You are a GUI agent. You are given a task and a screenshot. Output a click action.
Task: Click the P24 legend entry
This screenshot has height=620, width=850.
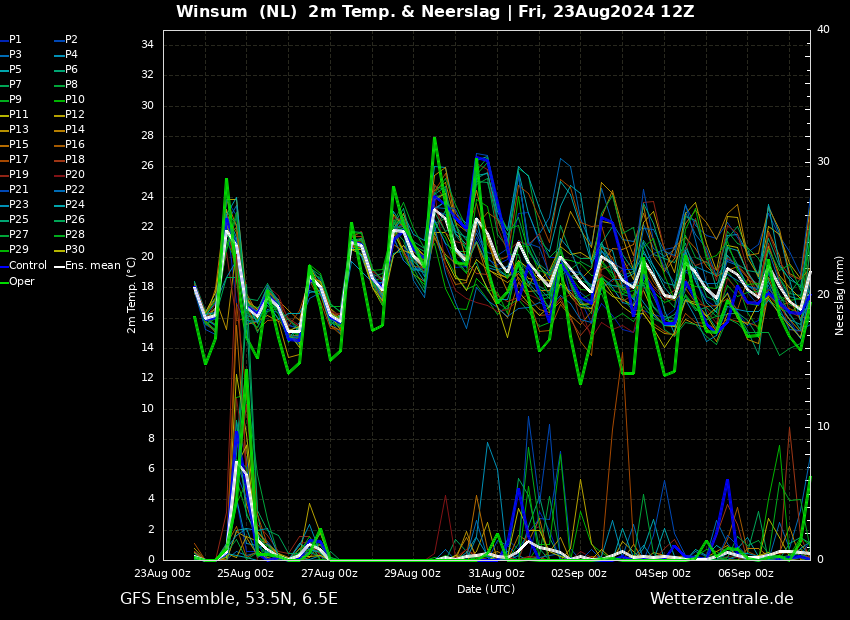pos(69,205)
